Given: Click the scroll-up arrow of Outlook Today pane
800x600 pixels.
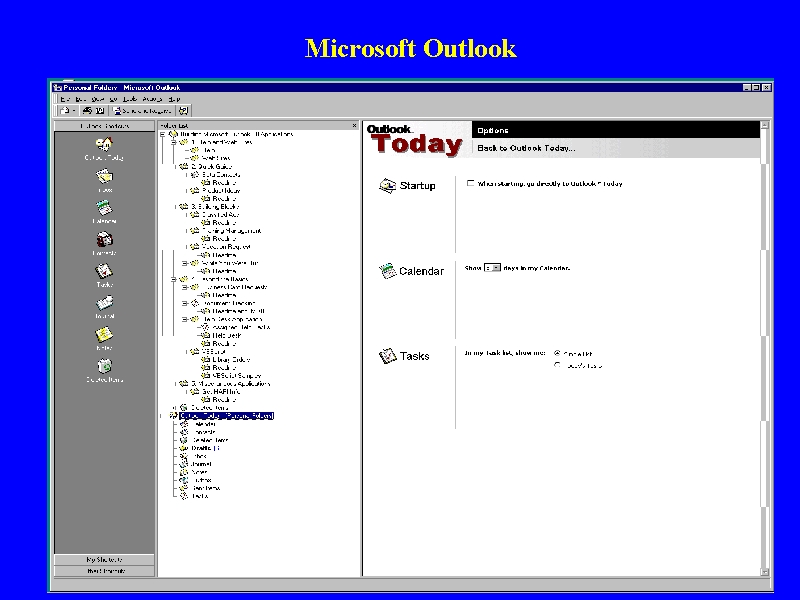Looking at the screenshot, I should pyautogui.click(x=764, y=125).
